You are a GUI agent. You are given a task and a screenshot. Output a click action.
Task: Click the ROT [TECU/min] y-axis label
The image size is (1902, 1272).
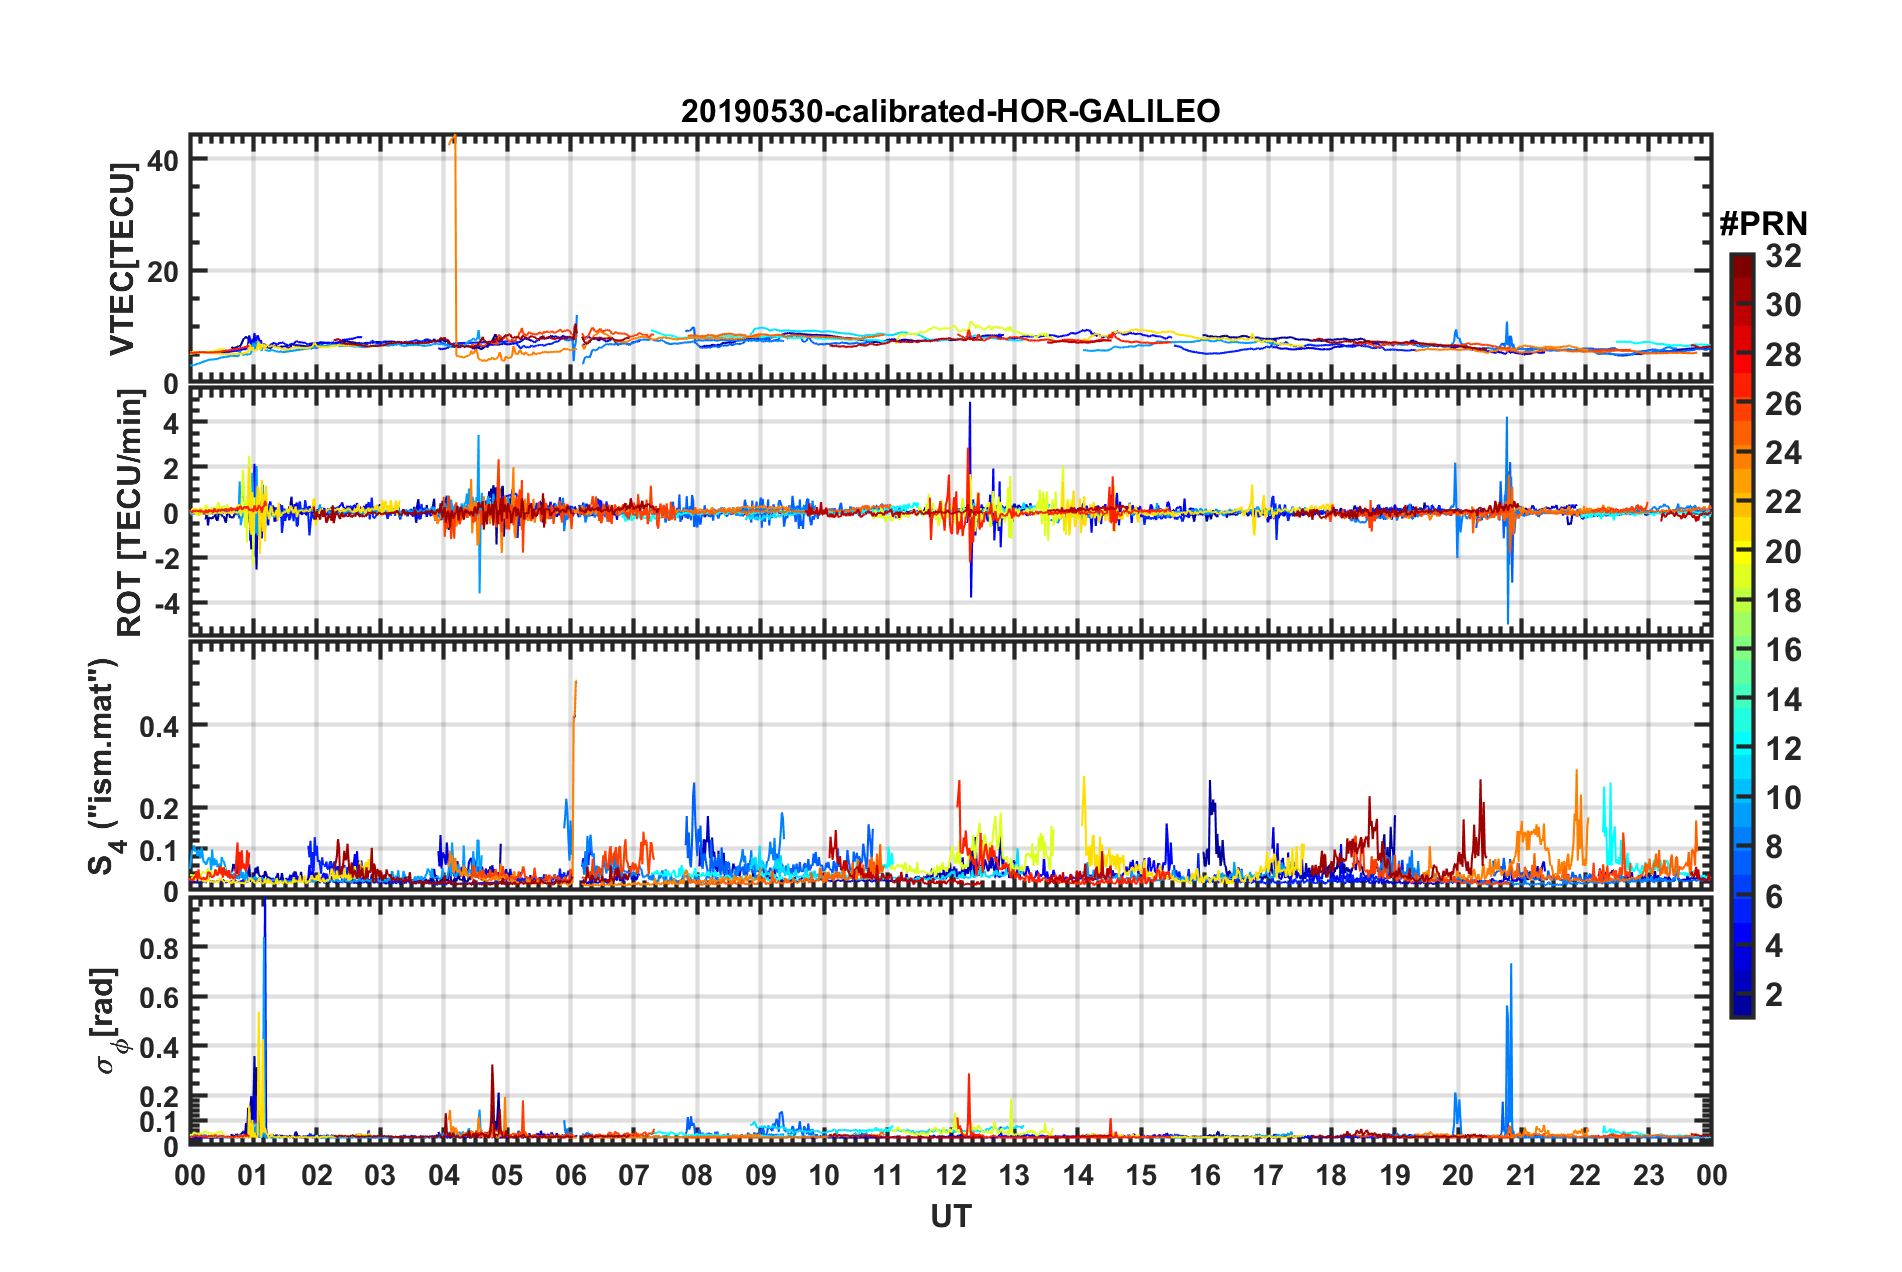point(130,513)
